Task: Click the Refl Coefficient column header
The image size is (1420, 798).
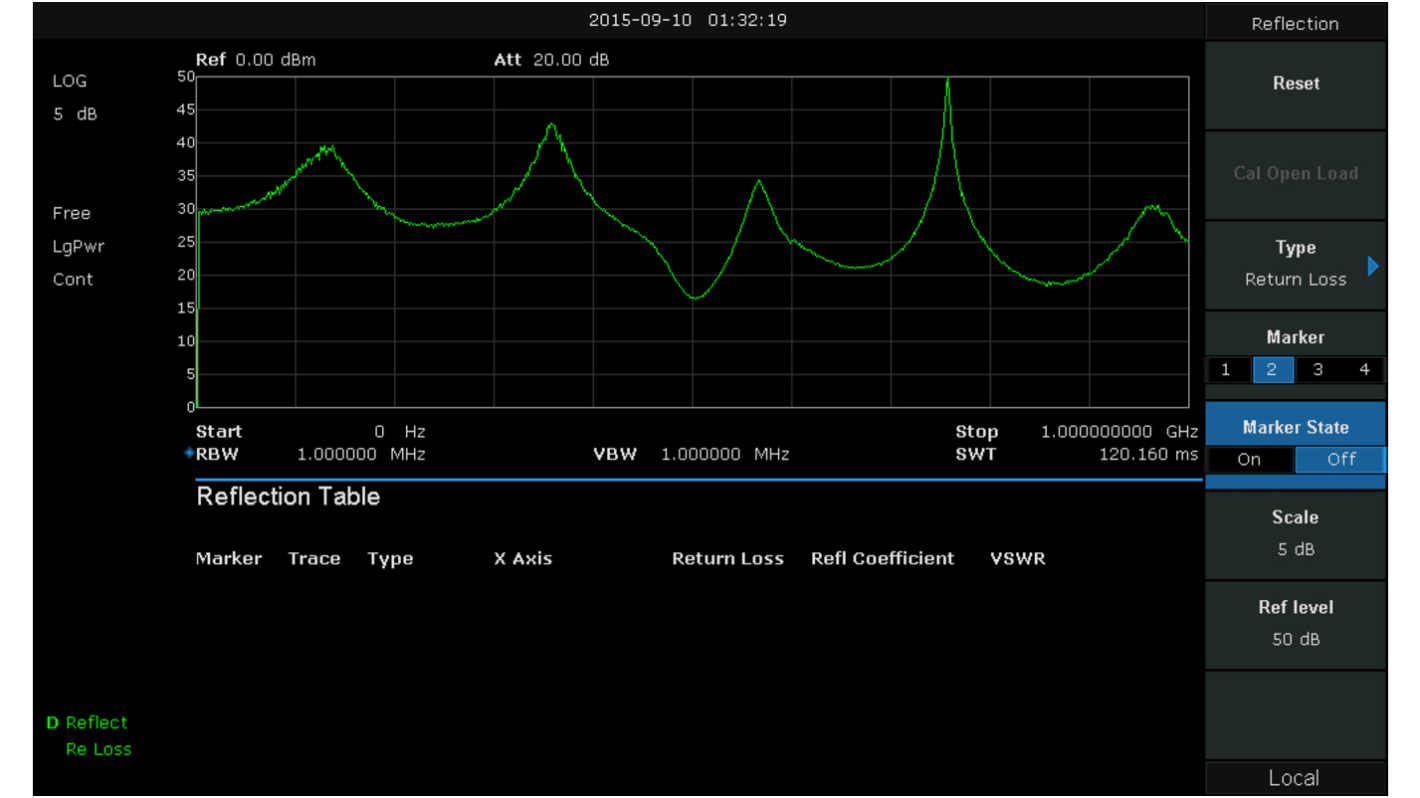Action: coord(883,559)
